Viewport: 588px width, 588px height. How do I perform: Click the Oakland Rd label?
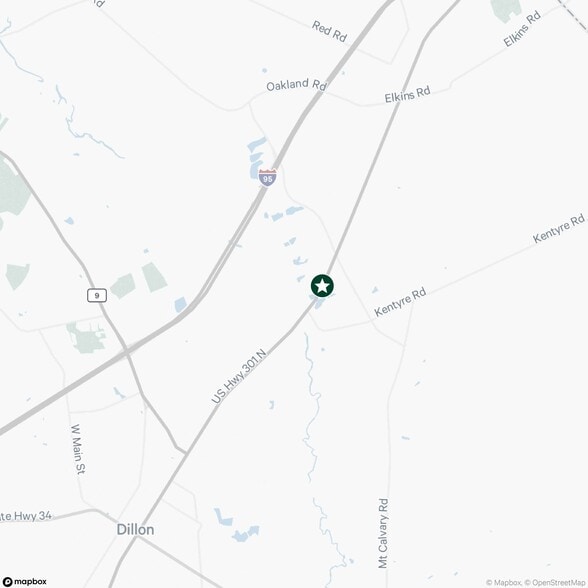(x=296, y=85)
